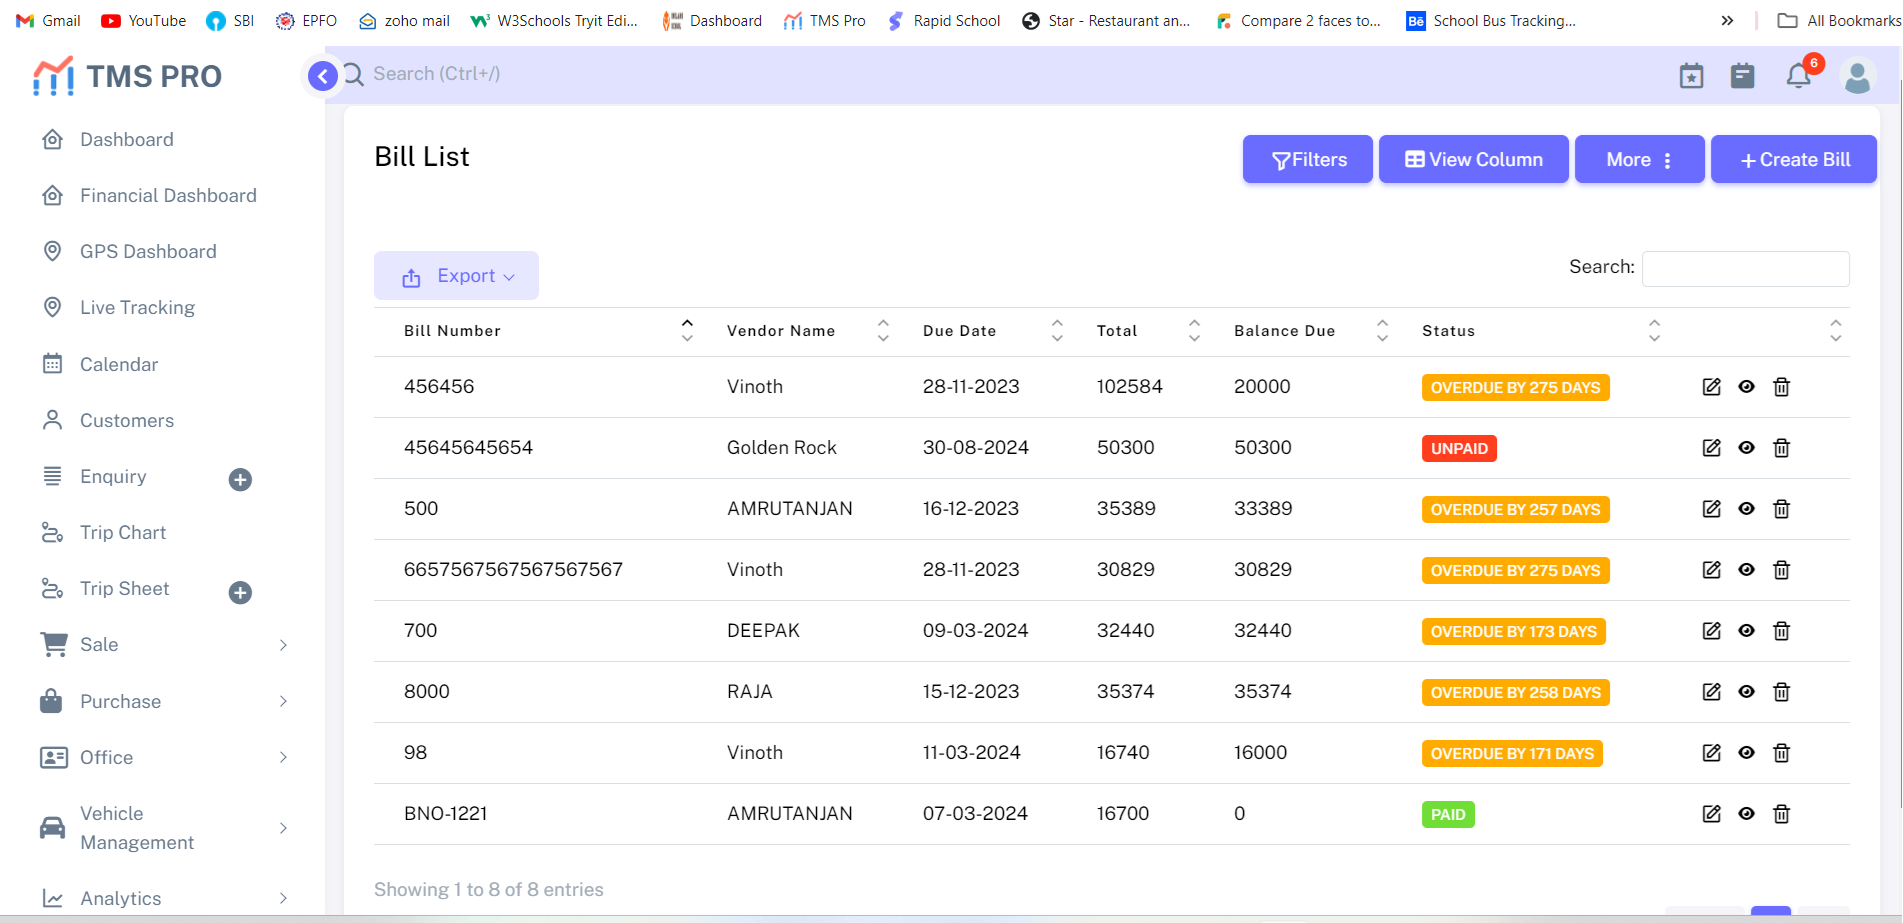The height and width of the screenshot is (923, 1903).
Task: Expand the Sale menu
Action: tap(163, 645)
